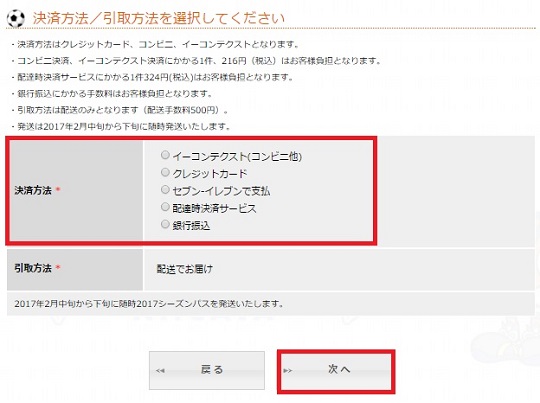Click the soccer ball icon beside the heading
Viewport: 540px width, 403px height.
coord(16,18)
